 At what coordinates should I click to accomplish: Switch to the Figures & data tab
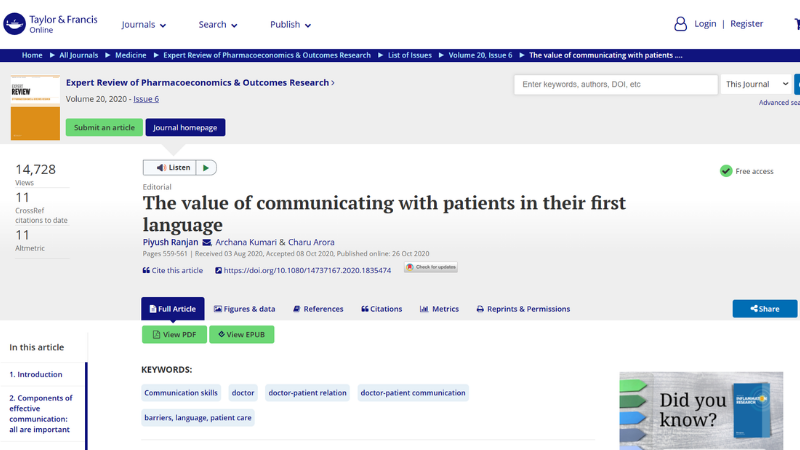click(x=245, y=309)
